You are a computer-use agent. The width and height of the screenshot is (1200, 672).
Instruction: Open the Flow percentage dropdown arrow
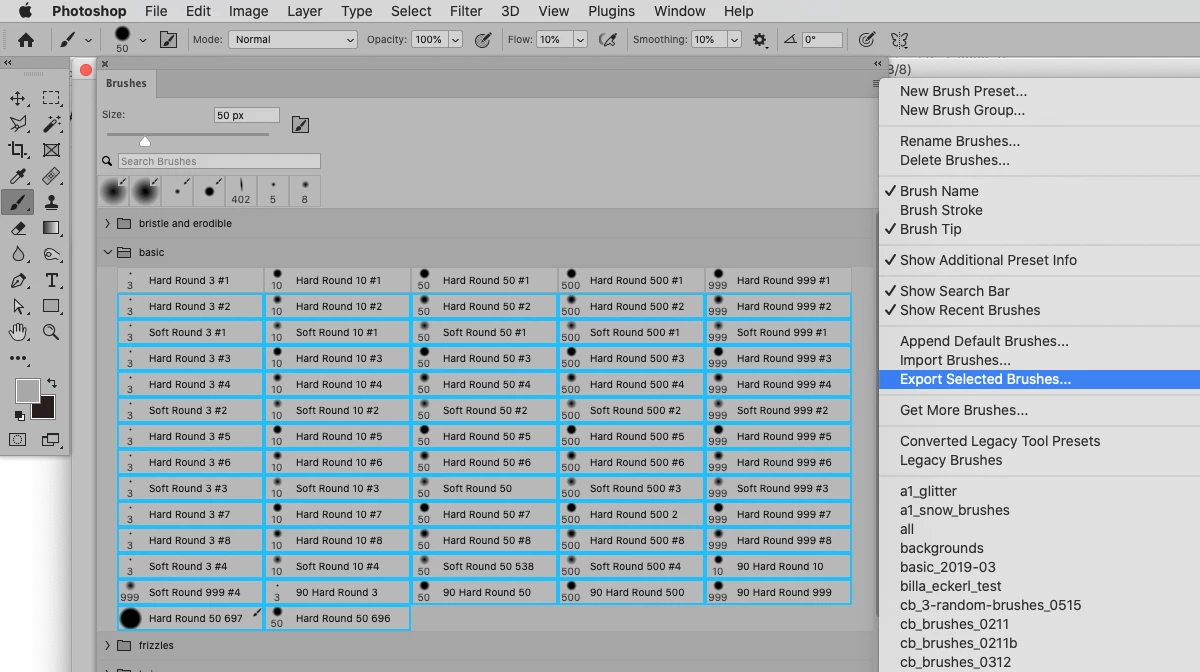coord(580,40)
